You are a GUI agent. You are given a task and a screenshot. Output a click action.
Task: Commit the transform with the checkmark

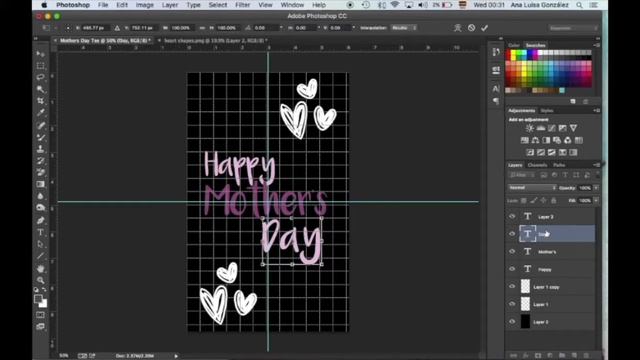tap(484, 28)
